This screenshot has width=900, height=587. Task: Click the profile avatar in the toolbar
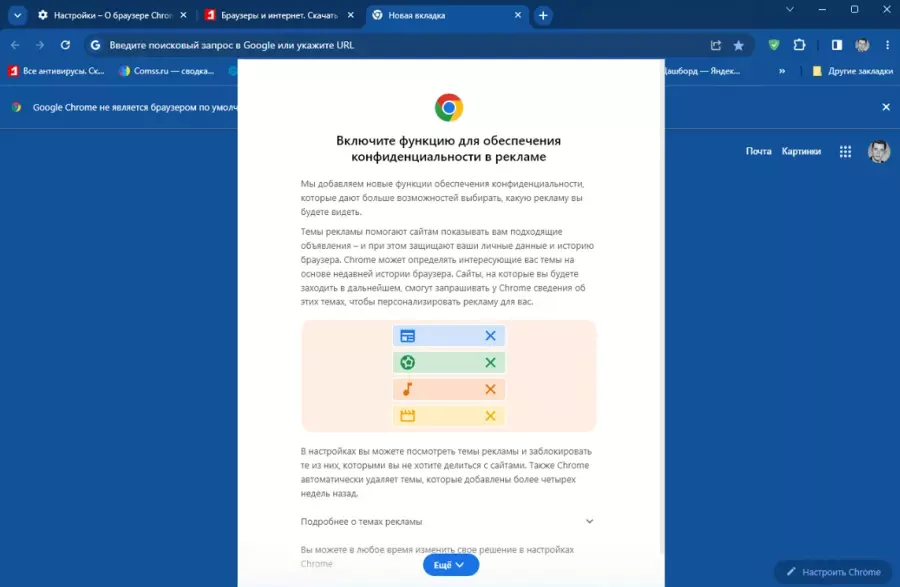pyautogui.click(x=862, y=45)
